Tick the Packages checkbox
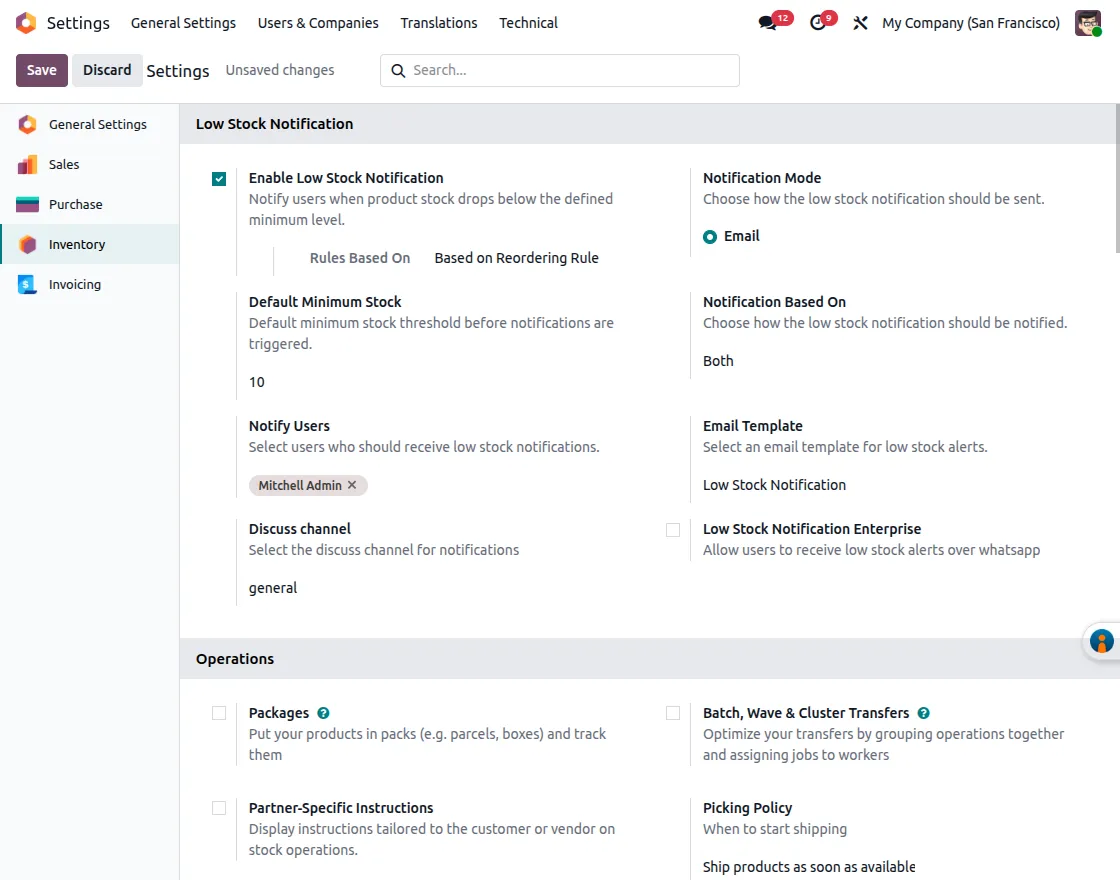Viewport: 1120px width, 880px height. 219,713
